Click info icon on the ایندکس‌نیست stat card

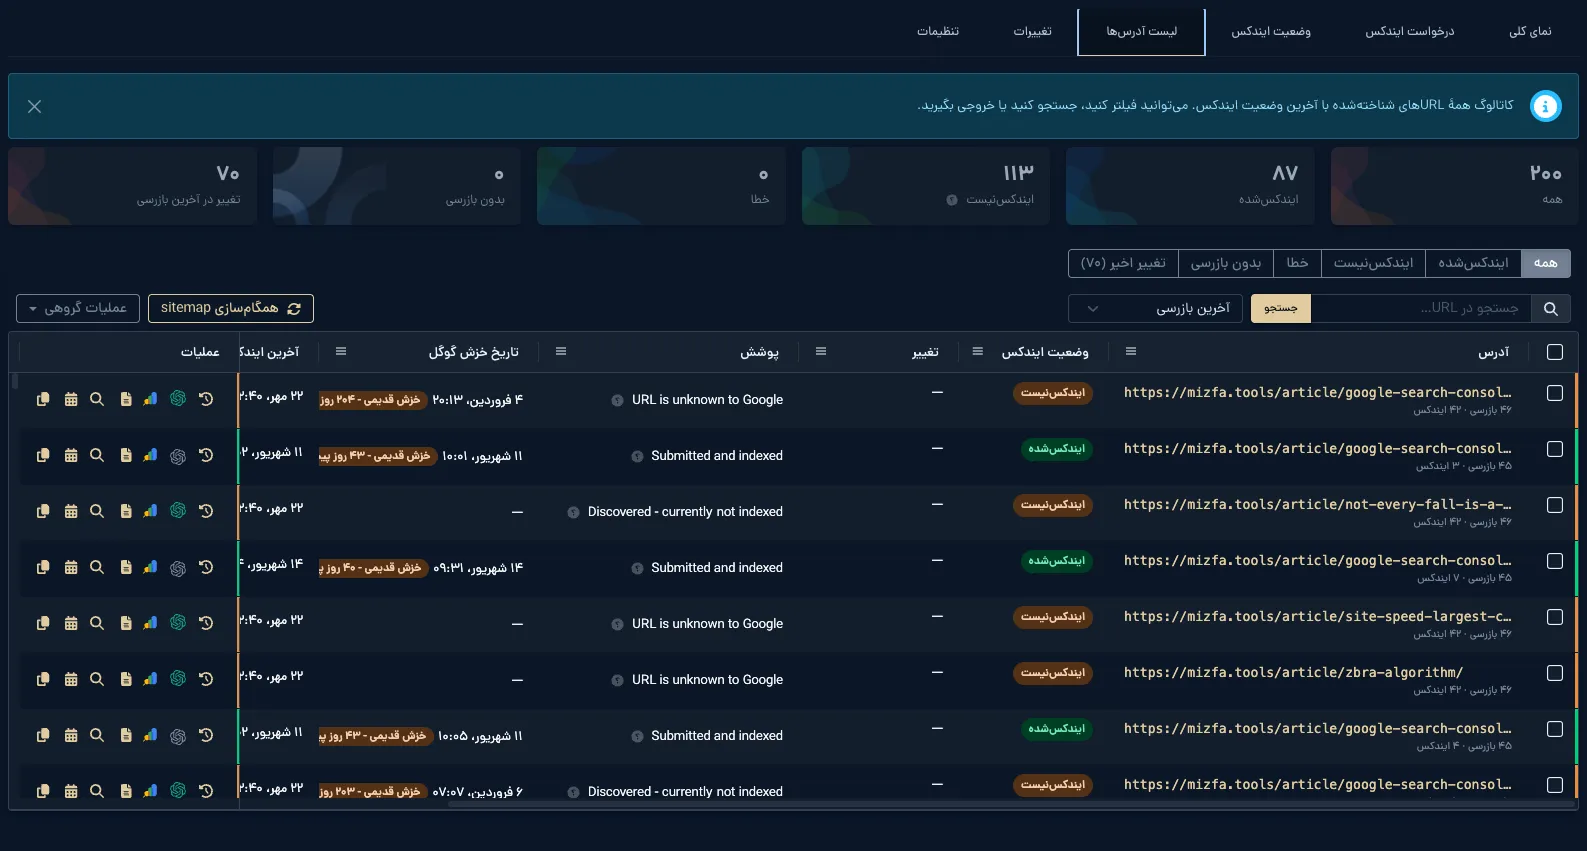click(x=952, y=200)
